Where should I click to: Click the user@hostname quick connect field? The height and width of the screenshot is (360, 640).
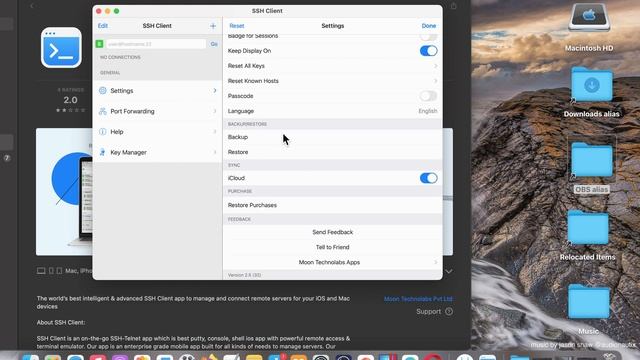(x=156, y=44)
